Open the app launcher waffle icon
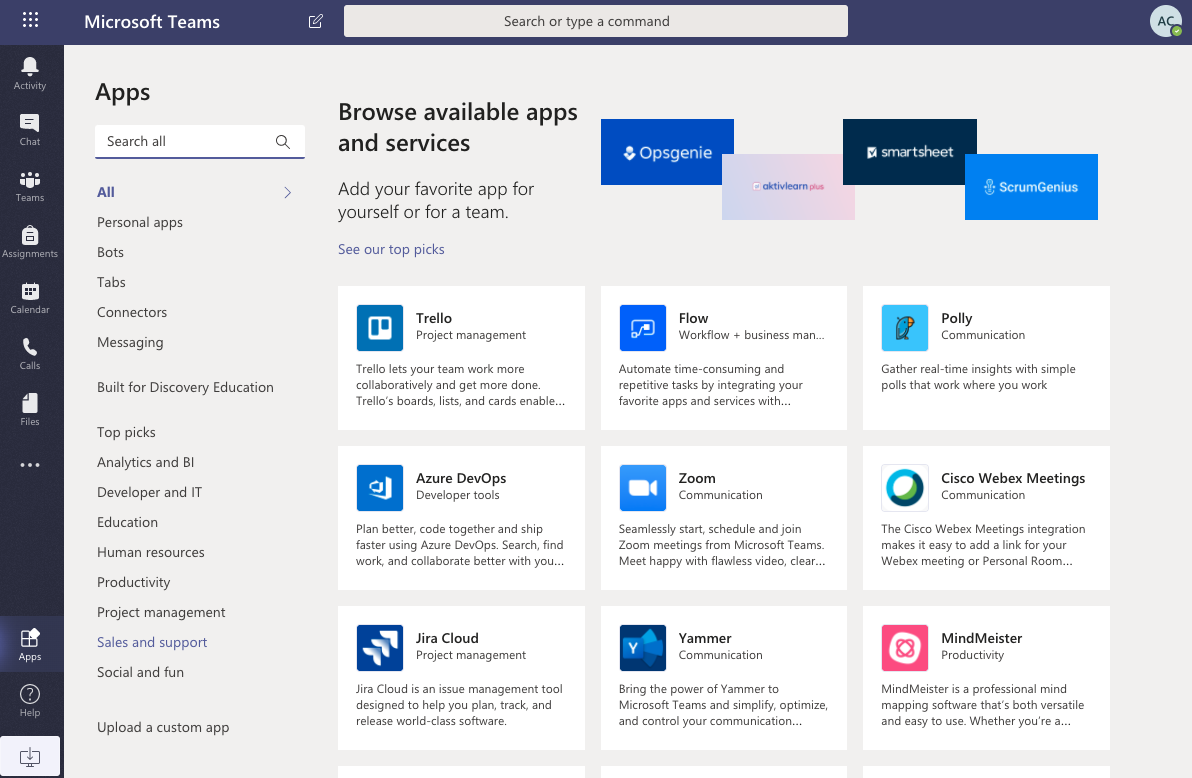The height and width of the screenshot is (778, 1192). point(30,20)
